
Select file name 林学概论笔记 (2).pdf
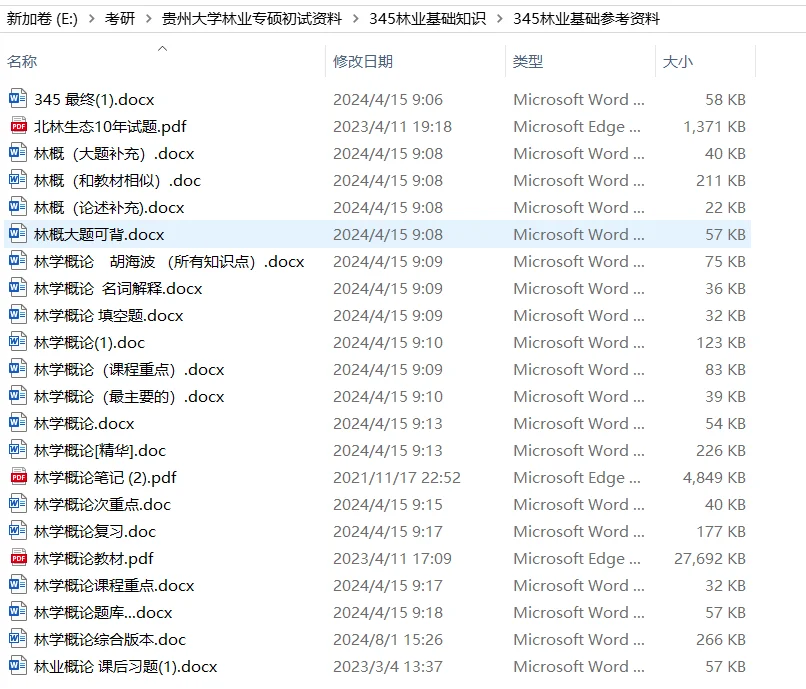[x=105, y=478]
